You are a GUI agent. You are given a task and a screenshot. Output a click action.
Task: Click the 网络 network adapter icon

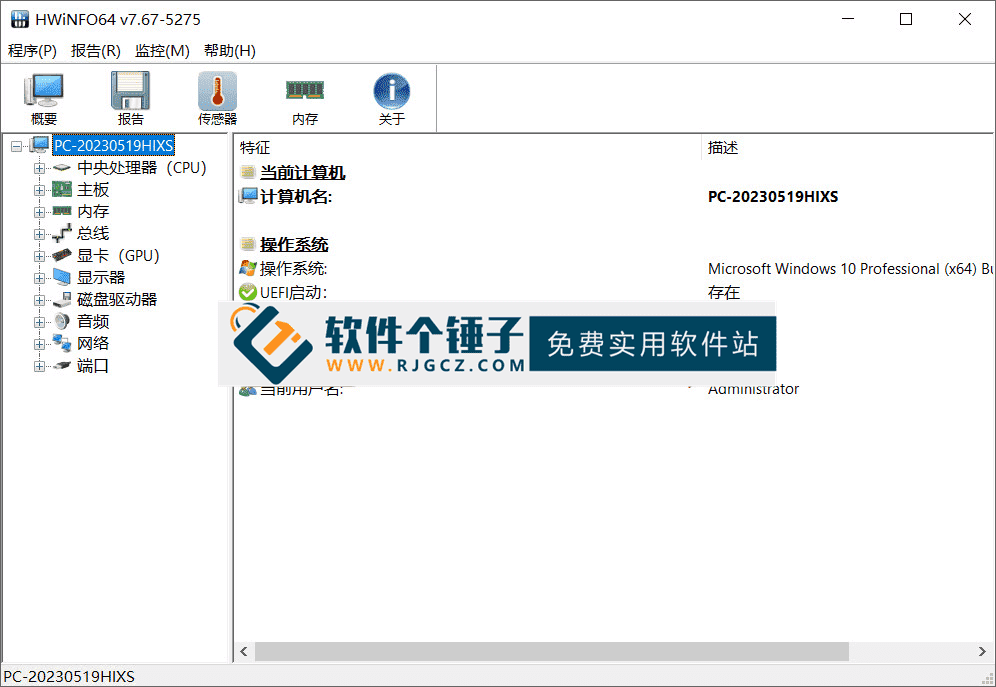[61, 343]
